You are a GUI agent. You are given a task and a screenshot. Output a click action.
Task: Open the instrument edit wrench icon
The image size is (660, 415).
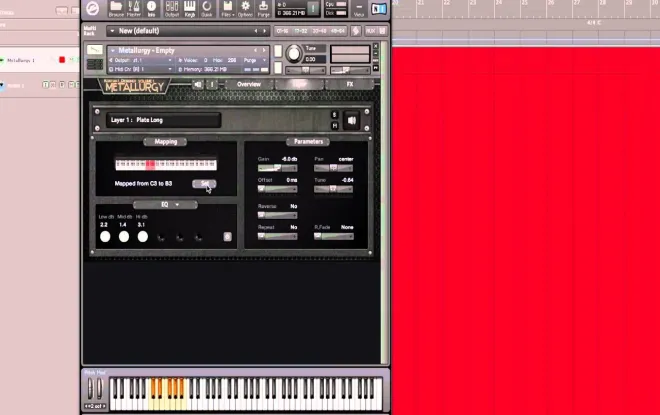[x=95, y=50]
